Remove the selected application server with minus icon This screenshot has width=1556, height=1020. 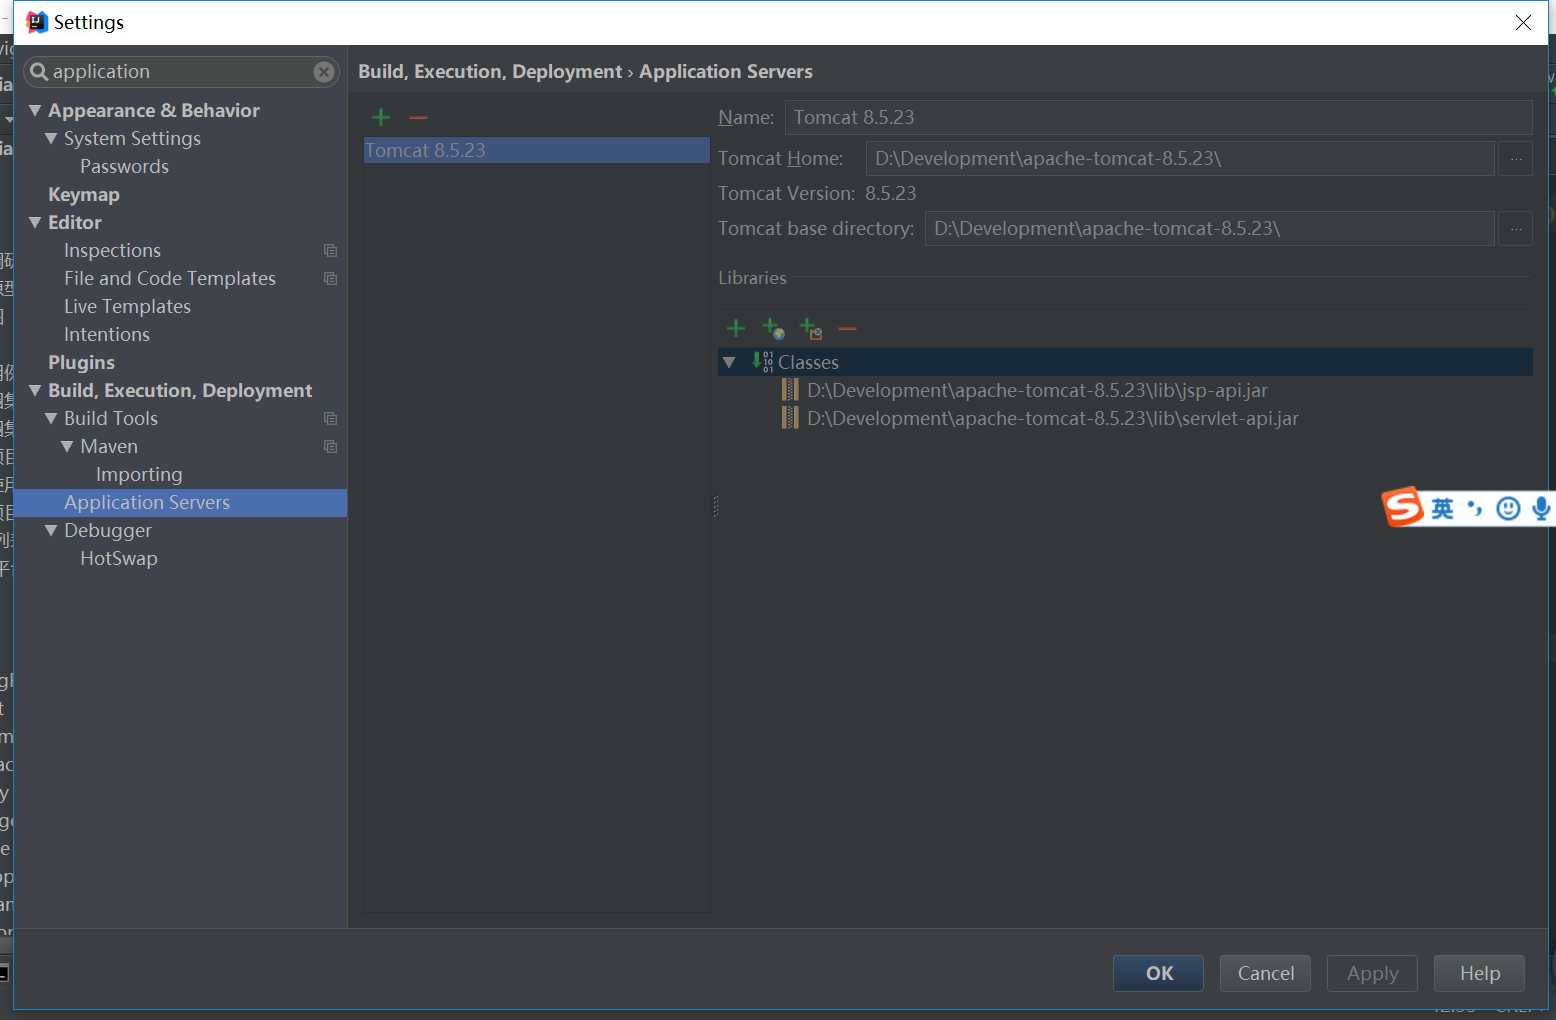(418, 118)
